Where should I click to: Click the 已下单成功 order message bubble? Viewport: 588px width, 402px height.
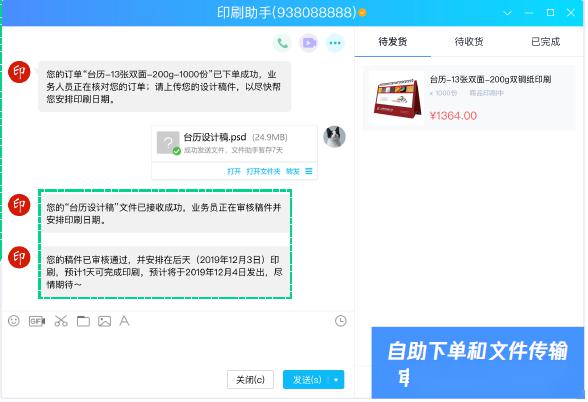[164, 87]
